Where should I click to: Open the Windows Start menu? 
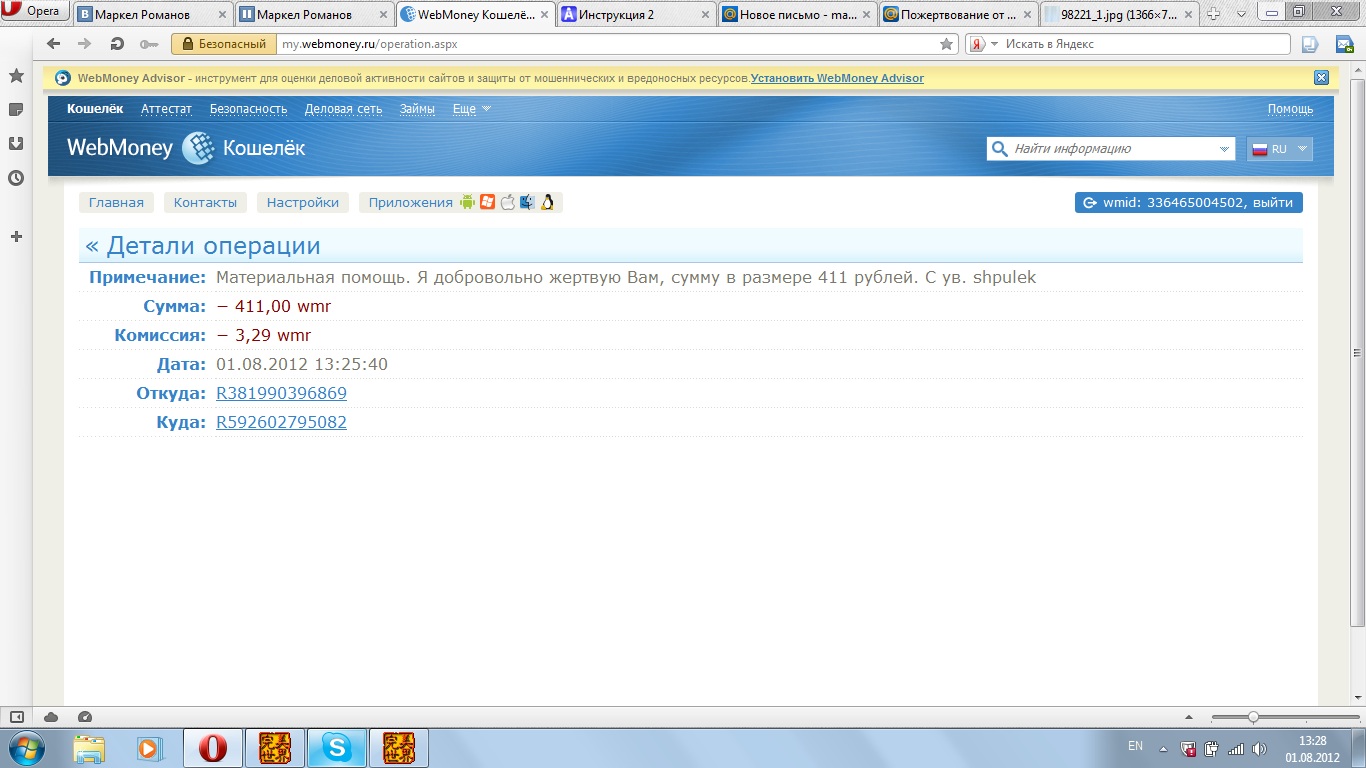pos(25,748)
